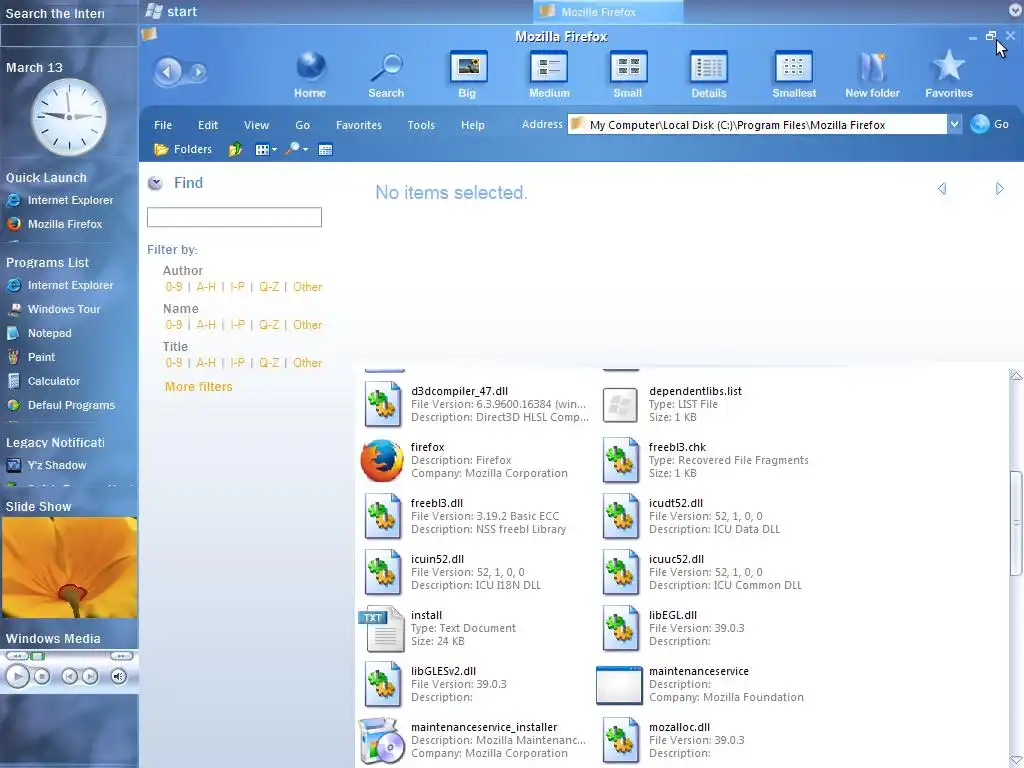Filter Author by 0-9

point(174,287)
